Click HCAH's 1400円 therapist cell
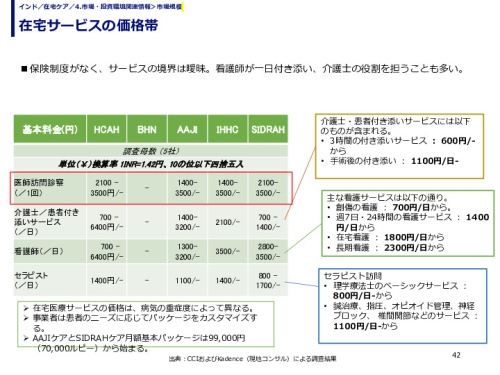The width and height of the screenshot is (500, 375). tap(106, 281)
